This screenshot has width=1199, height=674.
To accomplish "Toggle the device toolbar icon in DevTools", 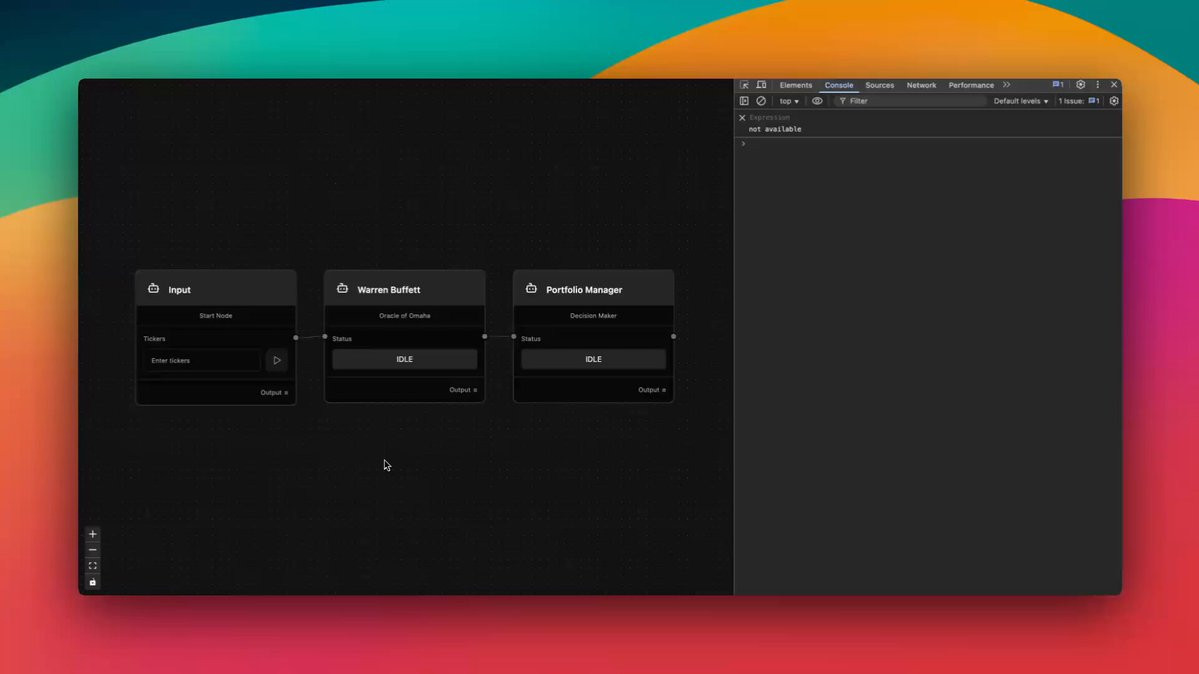I will 762,85.
